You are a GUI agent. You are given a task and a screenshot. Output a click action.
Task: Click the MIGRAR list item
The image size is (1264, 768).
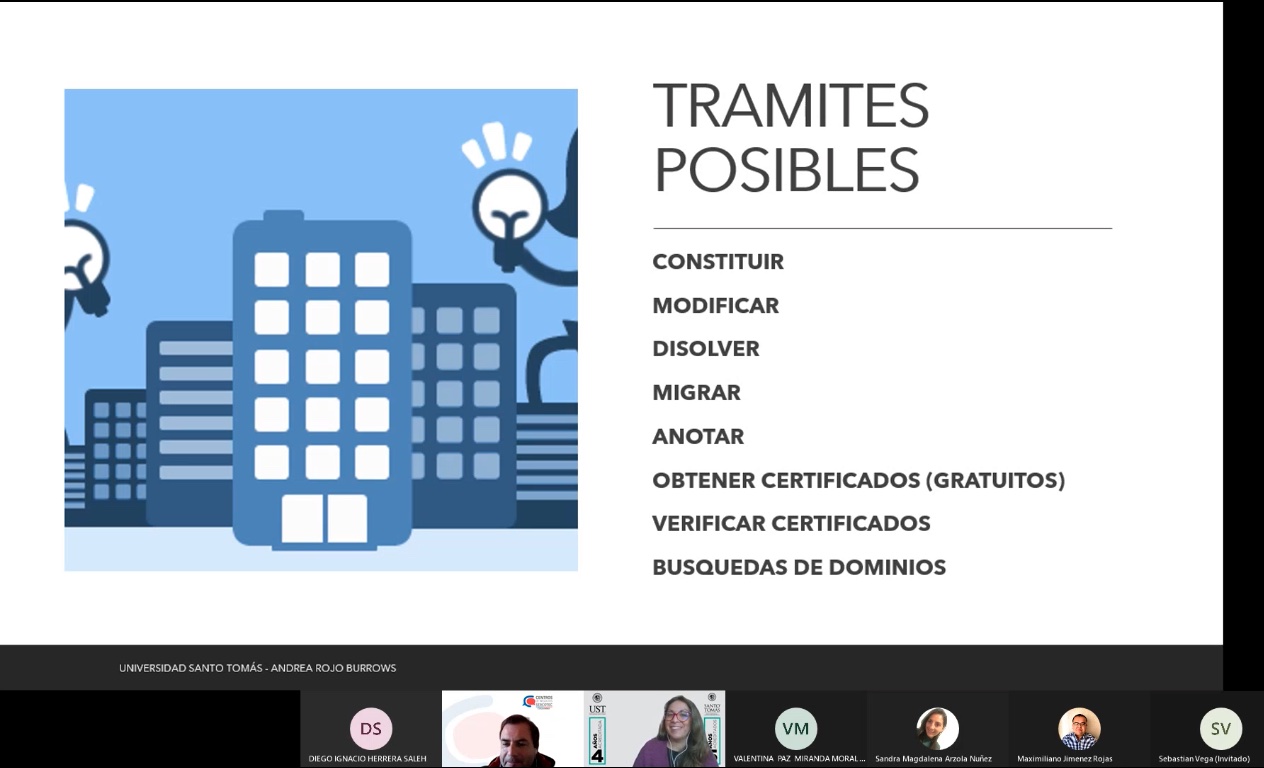point(696,393)
